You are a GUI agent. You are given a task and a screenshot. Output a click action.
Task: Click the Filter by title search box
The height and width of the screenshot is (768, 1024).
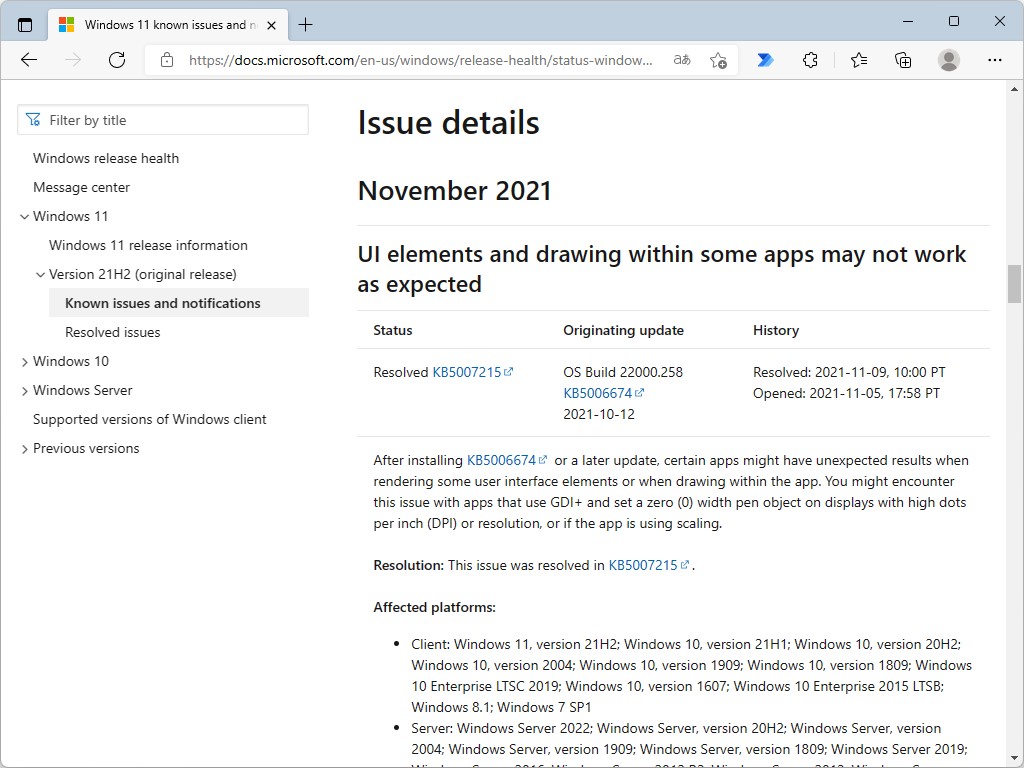163,120
